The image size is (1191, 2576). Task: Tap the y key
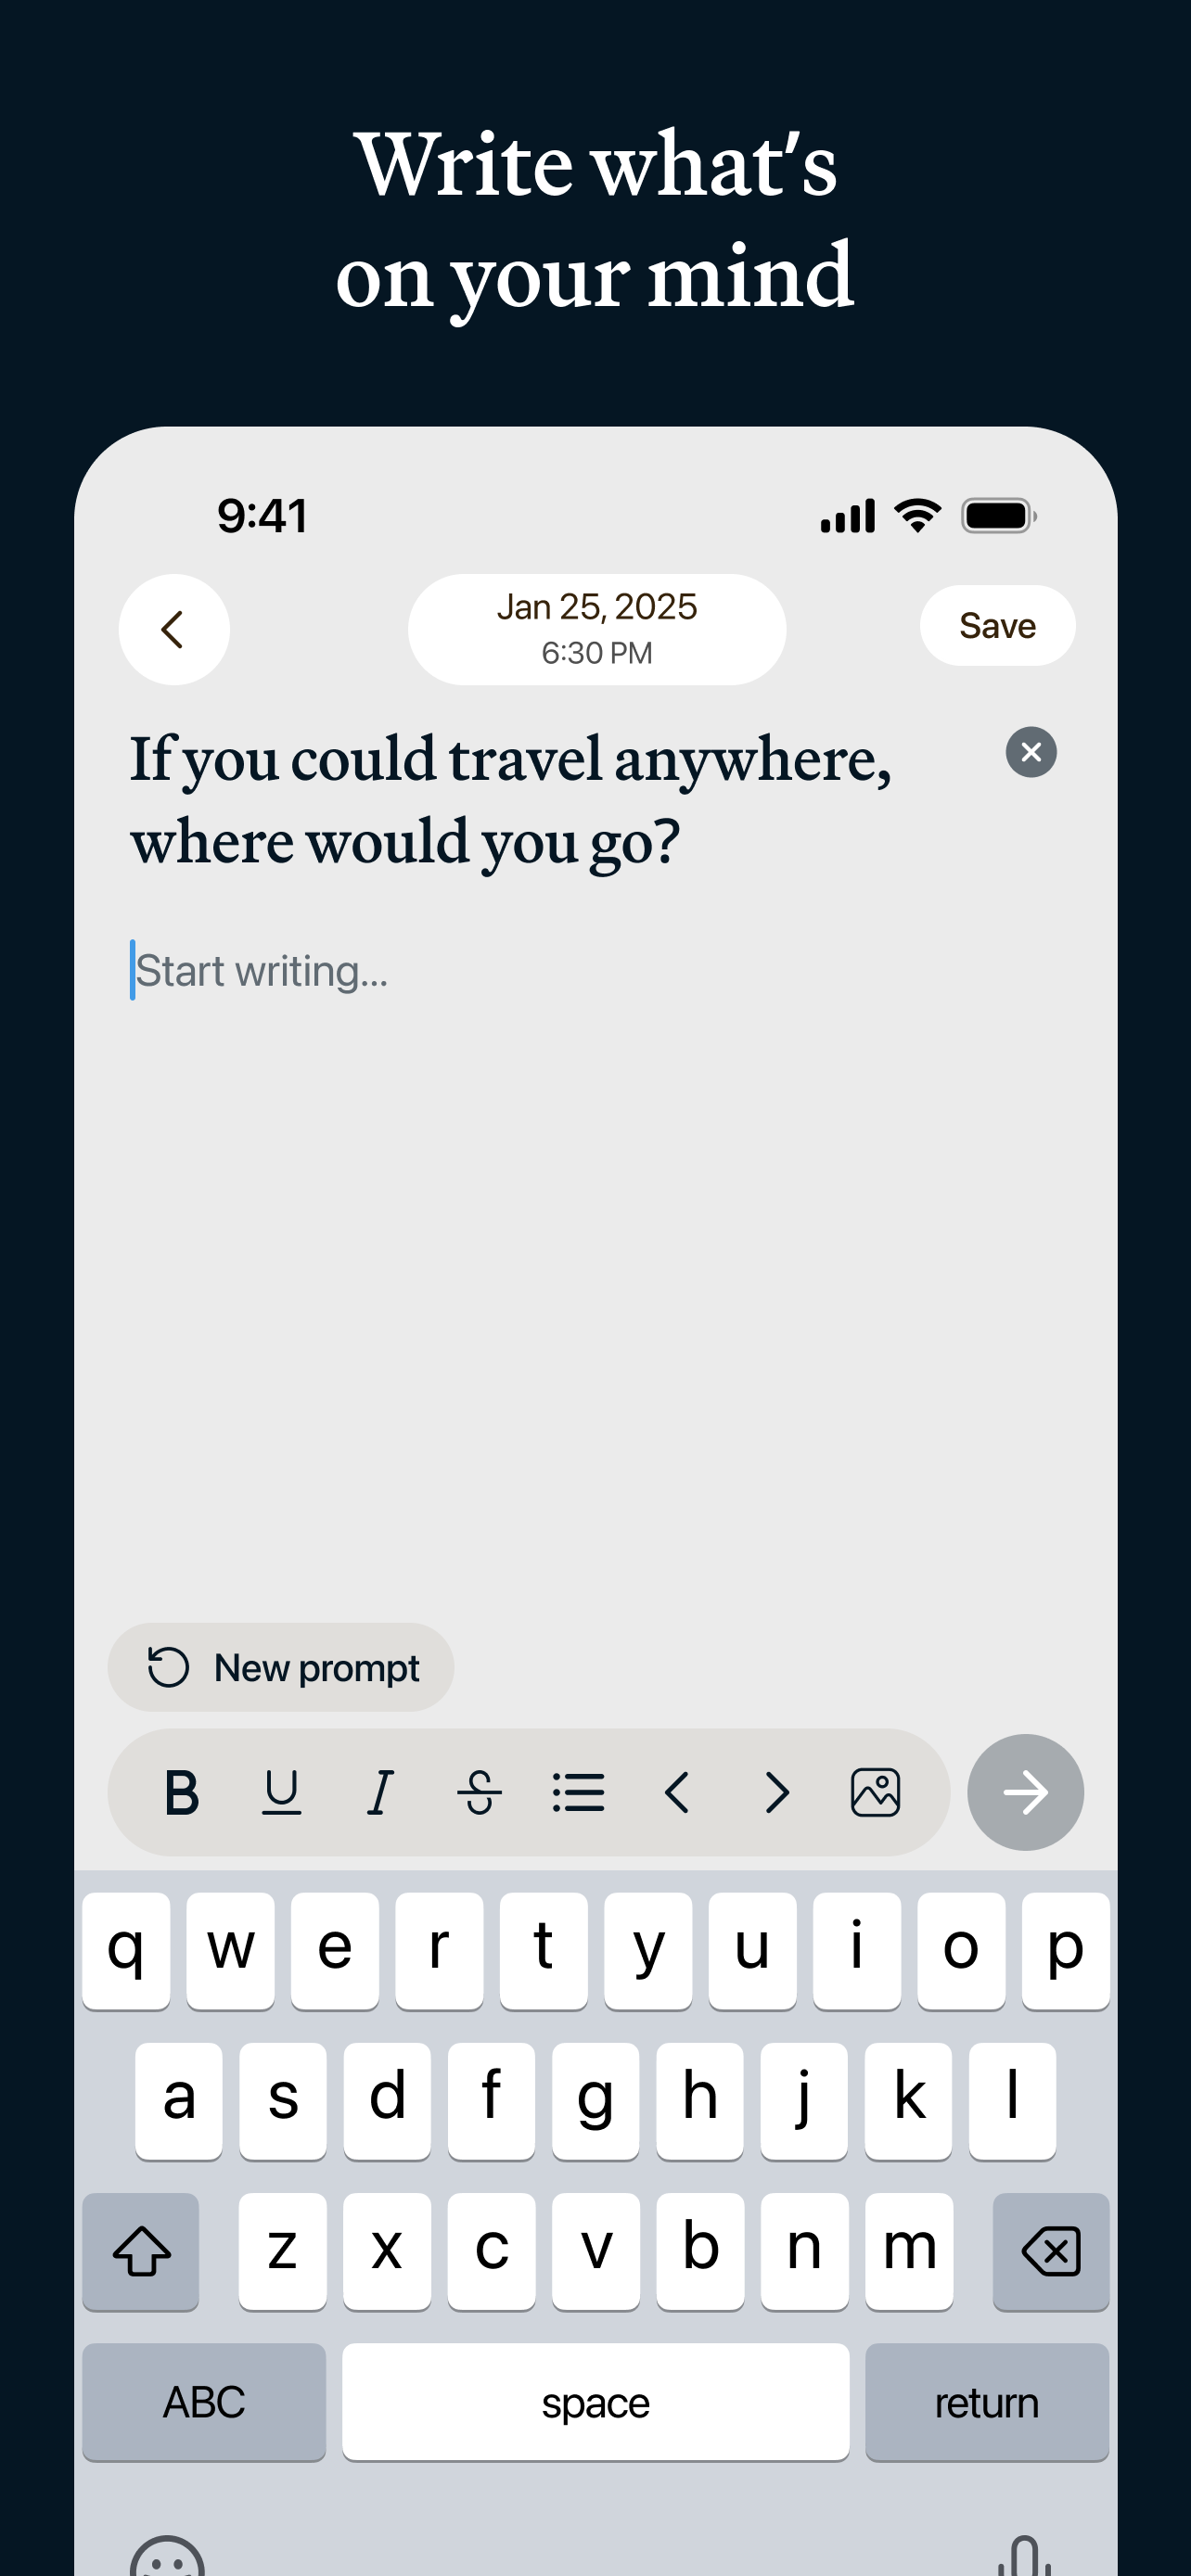tap(648, 1950)
